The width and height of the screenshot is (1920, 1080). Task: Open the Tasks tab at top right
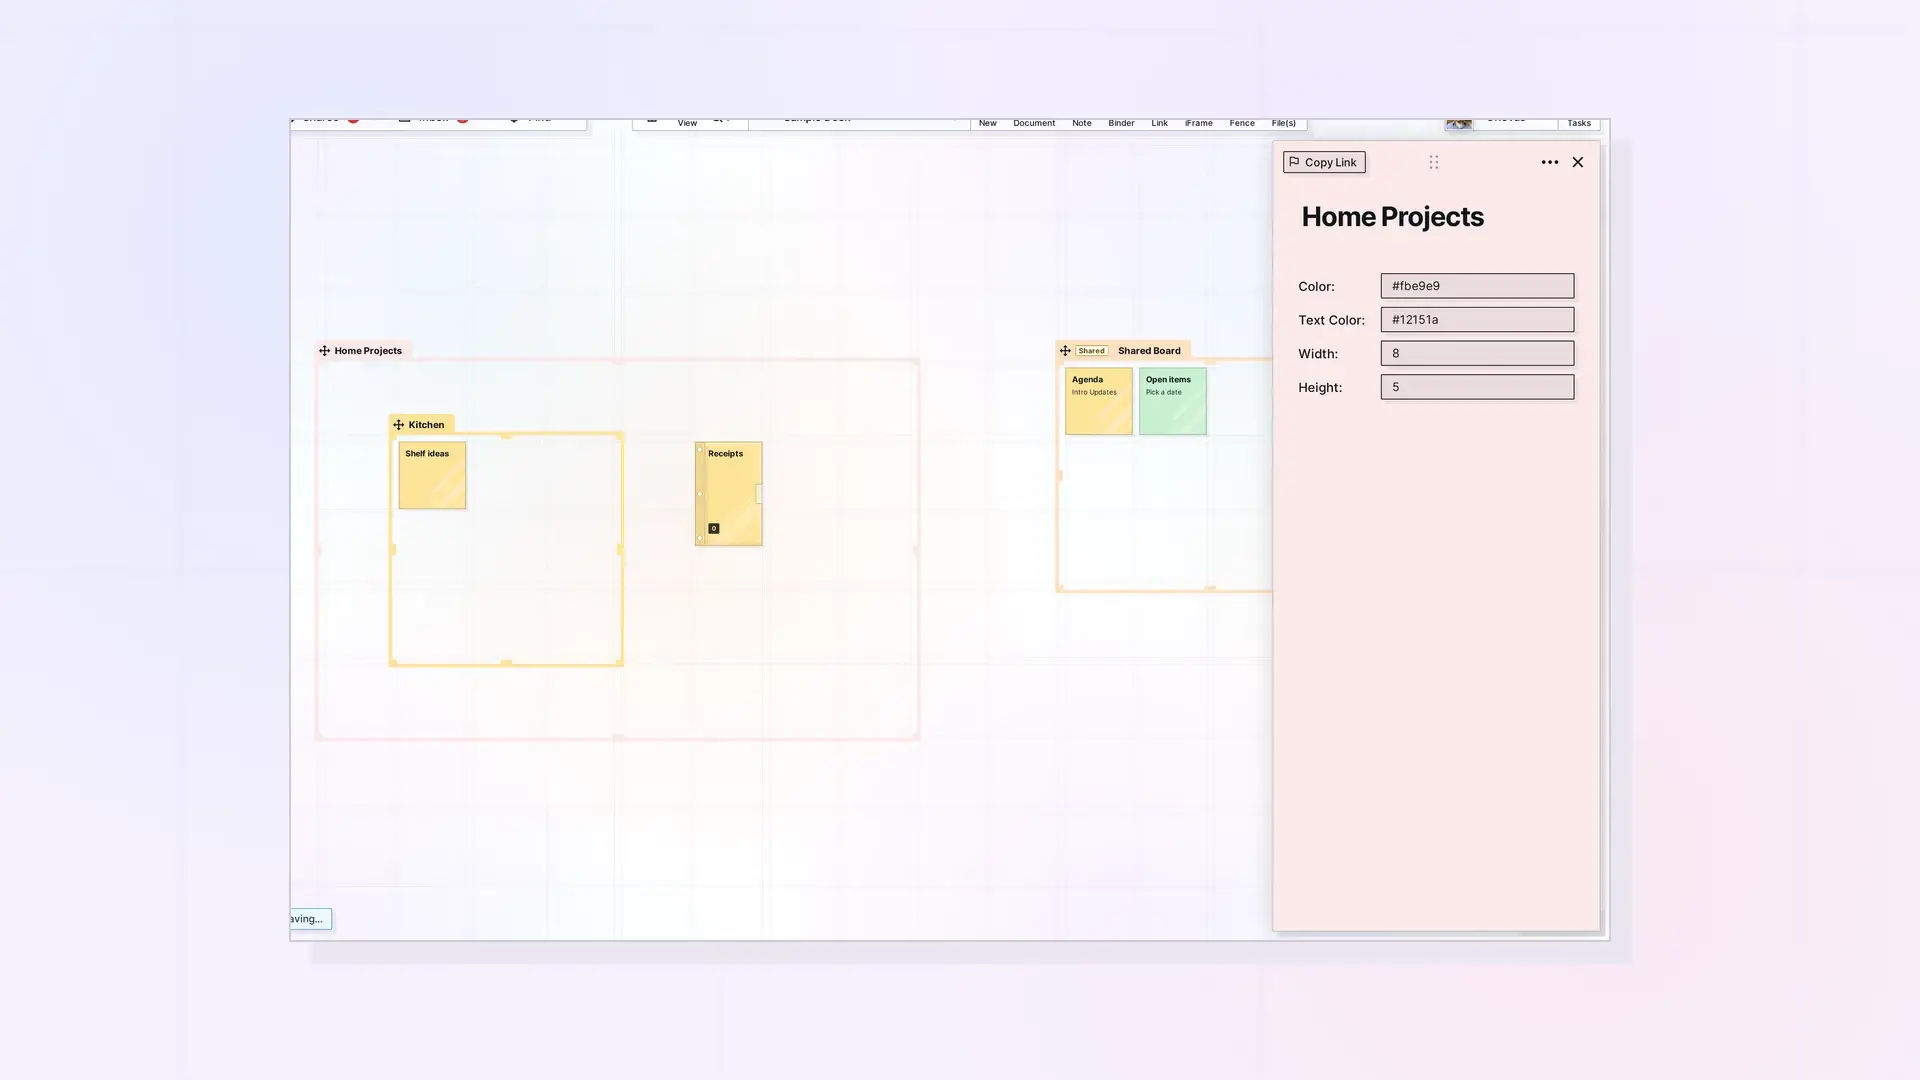(x=1579, y=123)
